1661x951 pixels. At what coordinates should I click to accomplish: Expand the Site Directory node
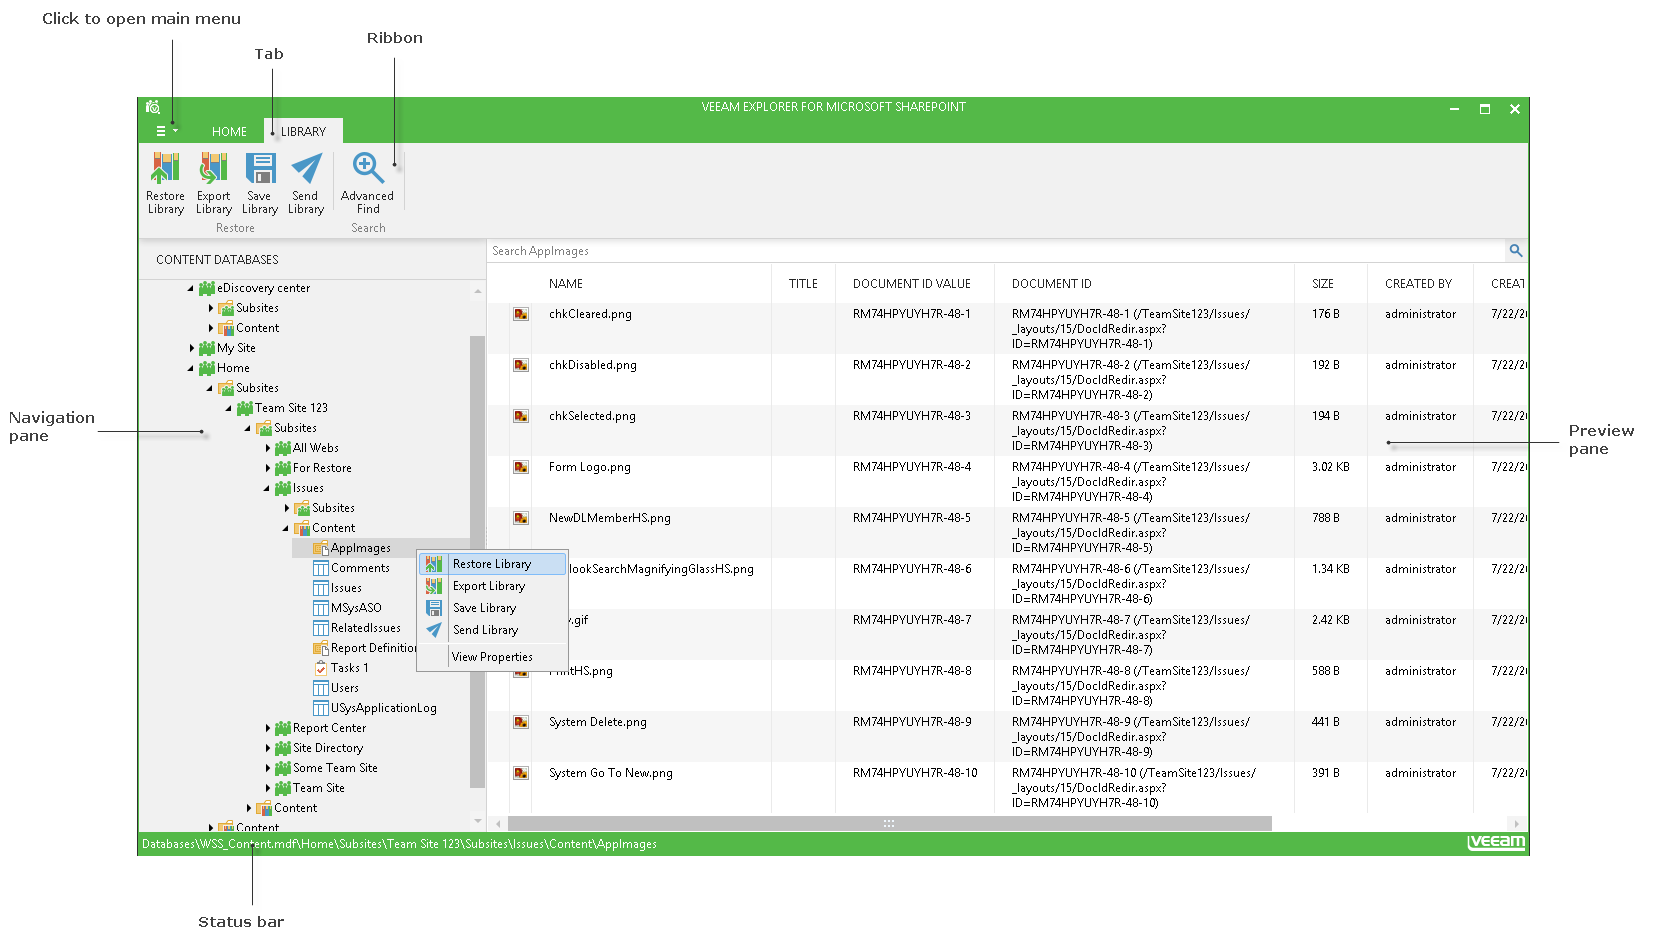coord(268,748)
